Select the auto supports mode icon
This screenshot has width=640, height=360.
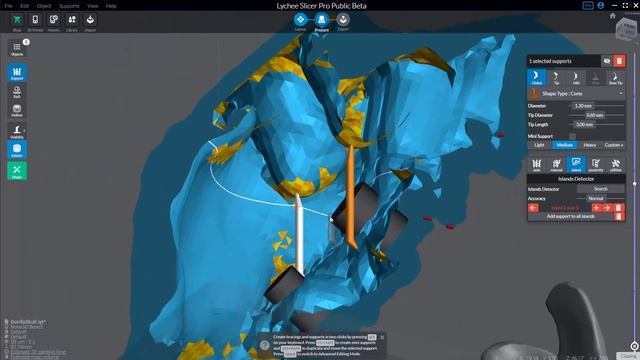click(x=536, y=164)
